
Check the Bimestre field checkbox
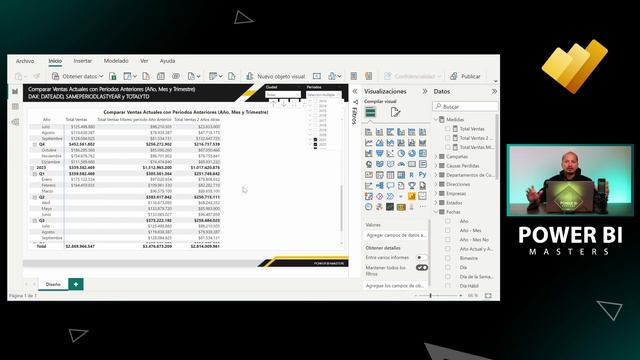448,258
